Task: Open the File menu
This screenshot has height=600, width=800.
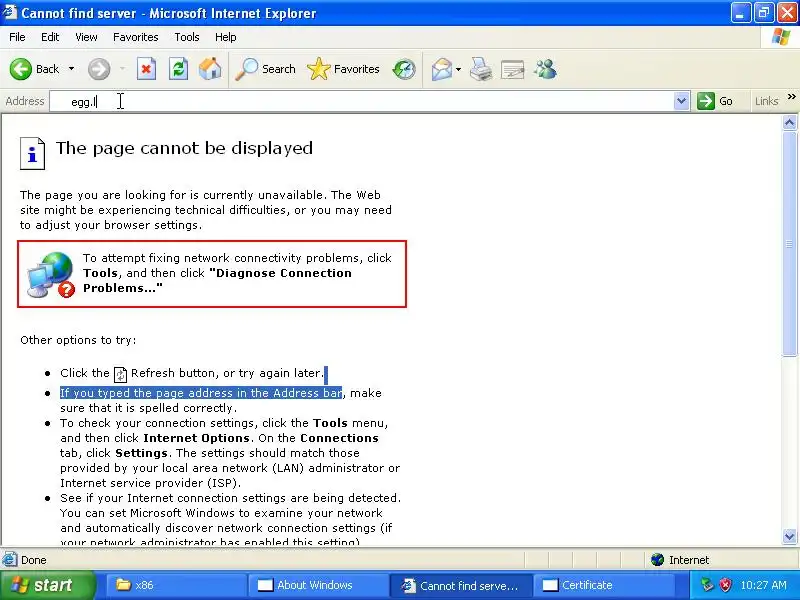Action: point(17,37)
